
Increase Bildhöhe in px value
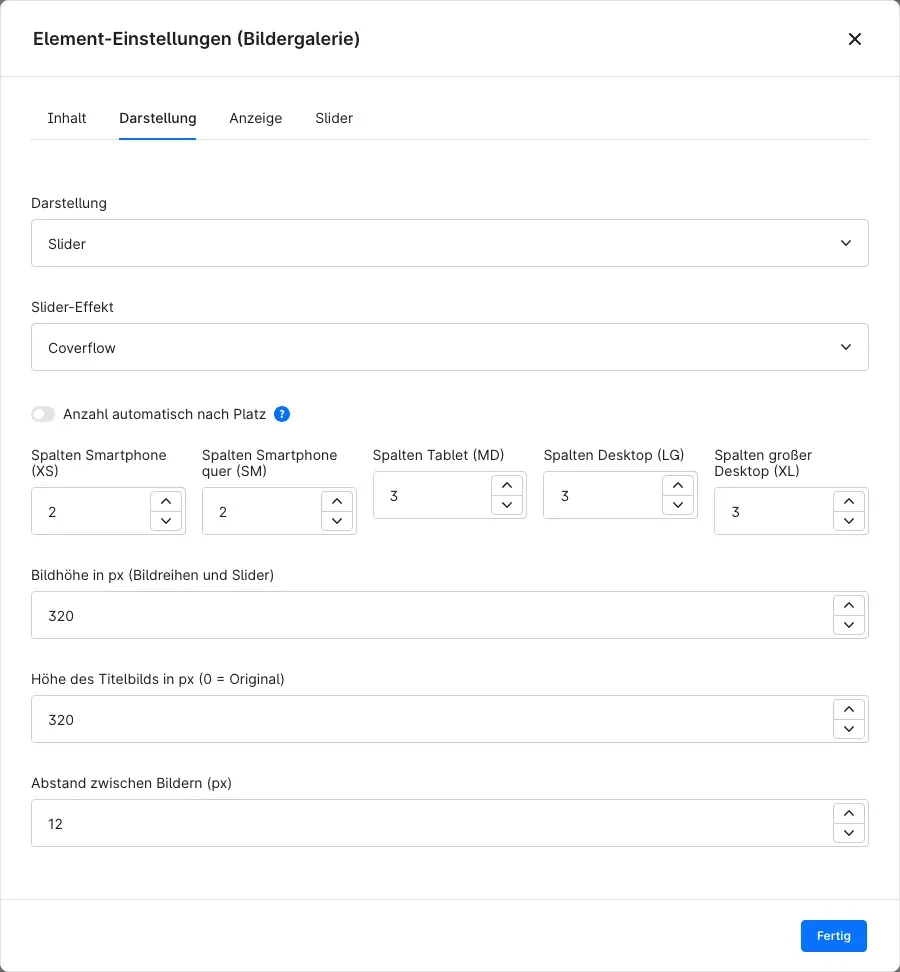click(849, 606)
